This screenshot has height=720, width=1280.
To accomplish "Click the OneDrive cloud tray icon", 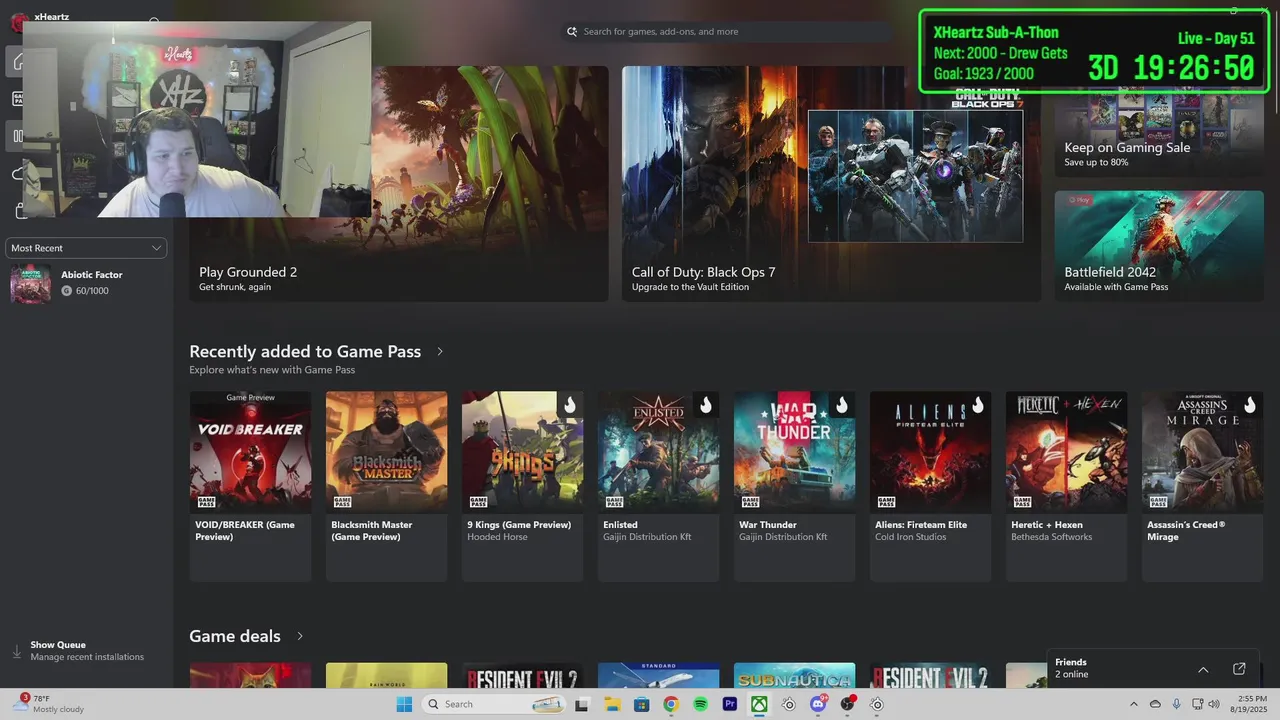I will [x=1155, y=704].
